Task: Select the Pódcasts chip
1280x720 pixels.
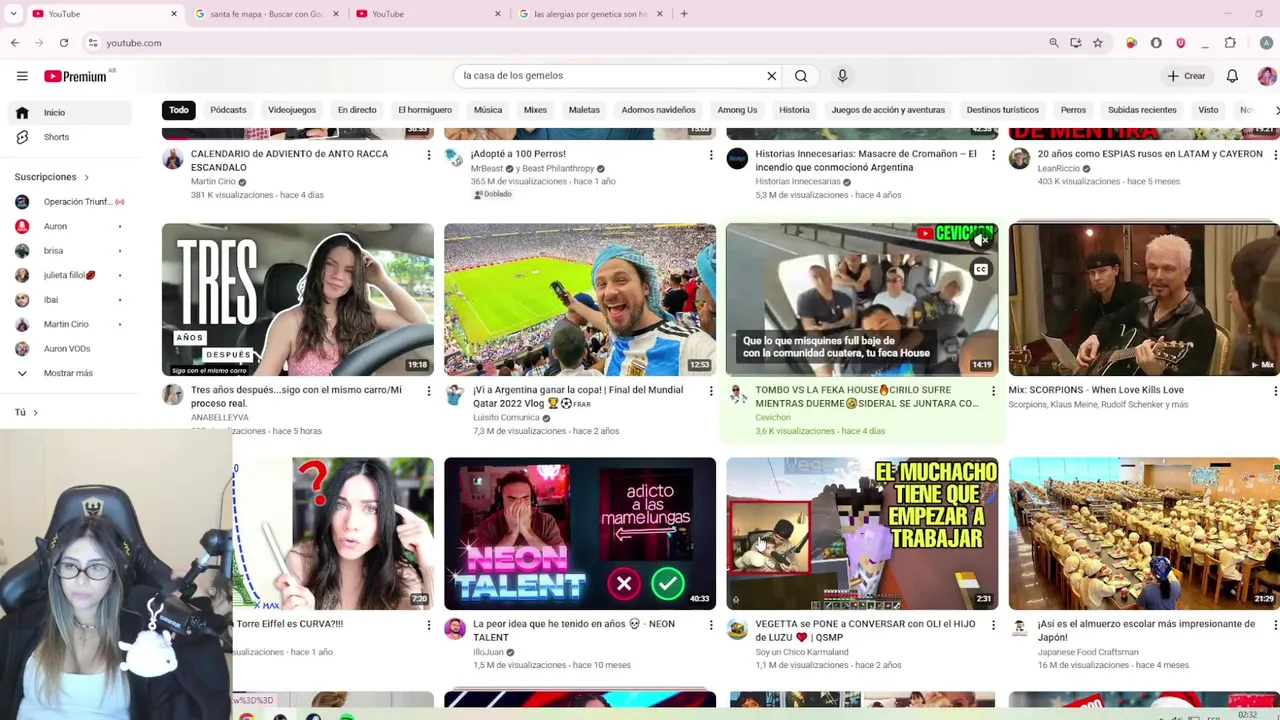Action: (228, 110)
